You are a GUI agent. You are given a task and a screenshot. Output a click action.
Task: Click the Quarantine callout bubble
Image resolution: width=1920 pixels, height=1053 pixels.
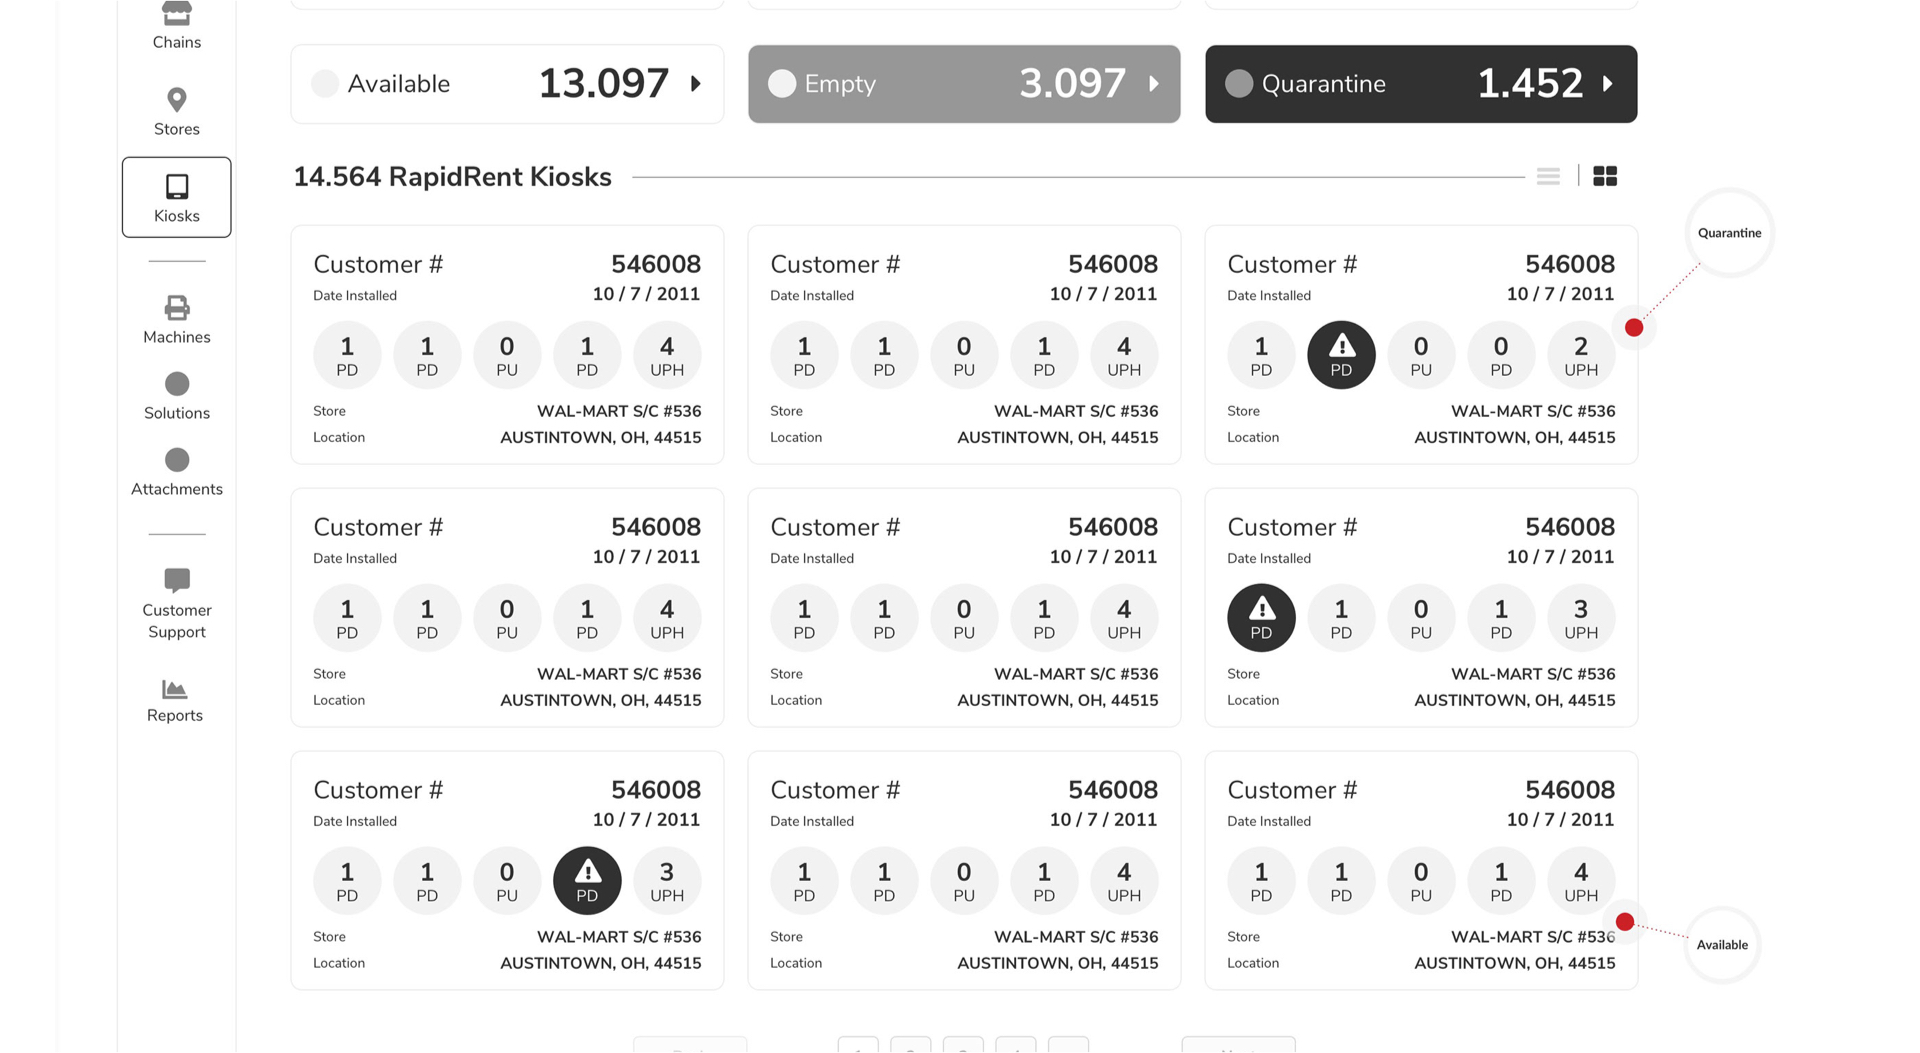[x=1729, y=233]
